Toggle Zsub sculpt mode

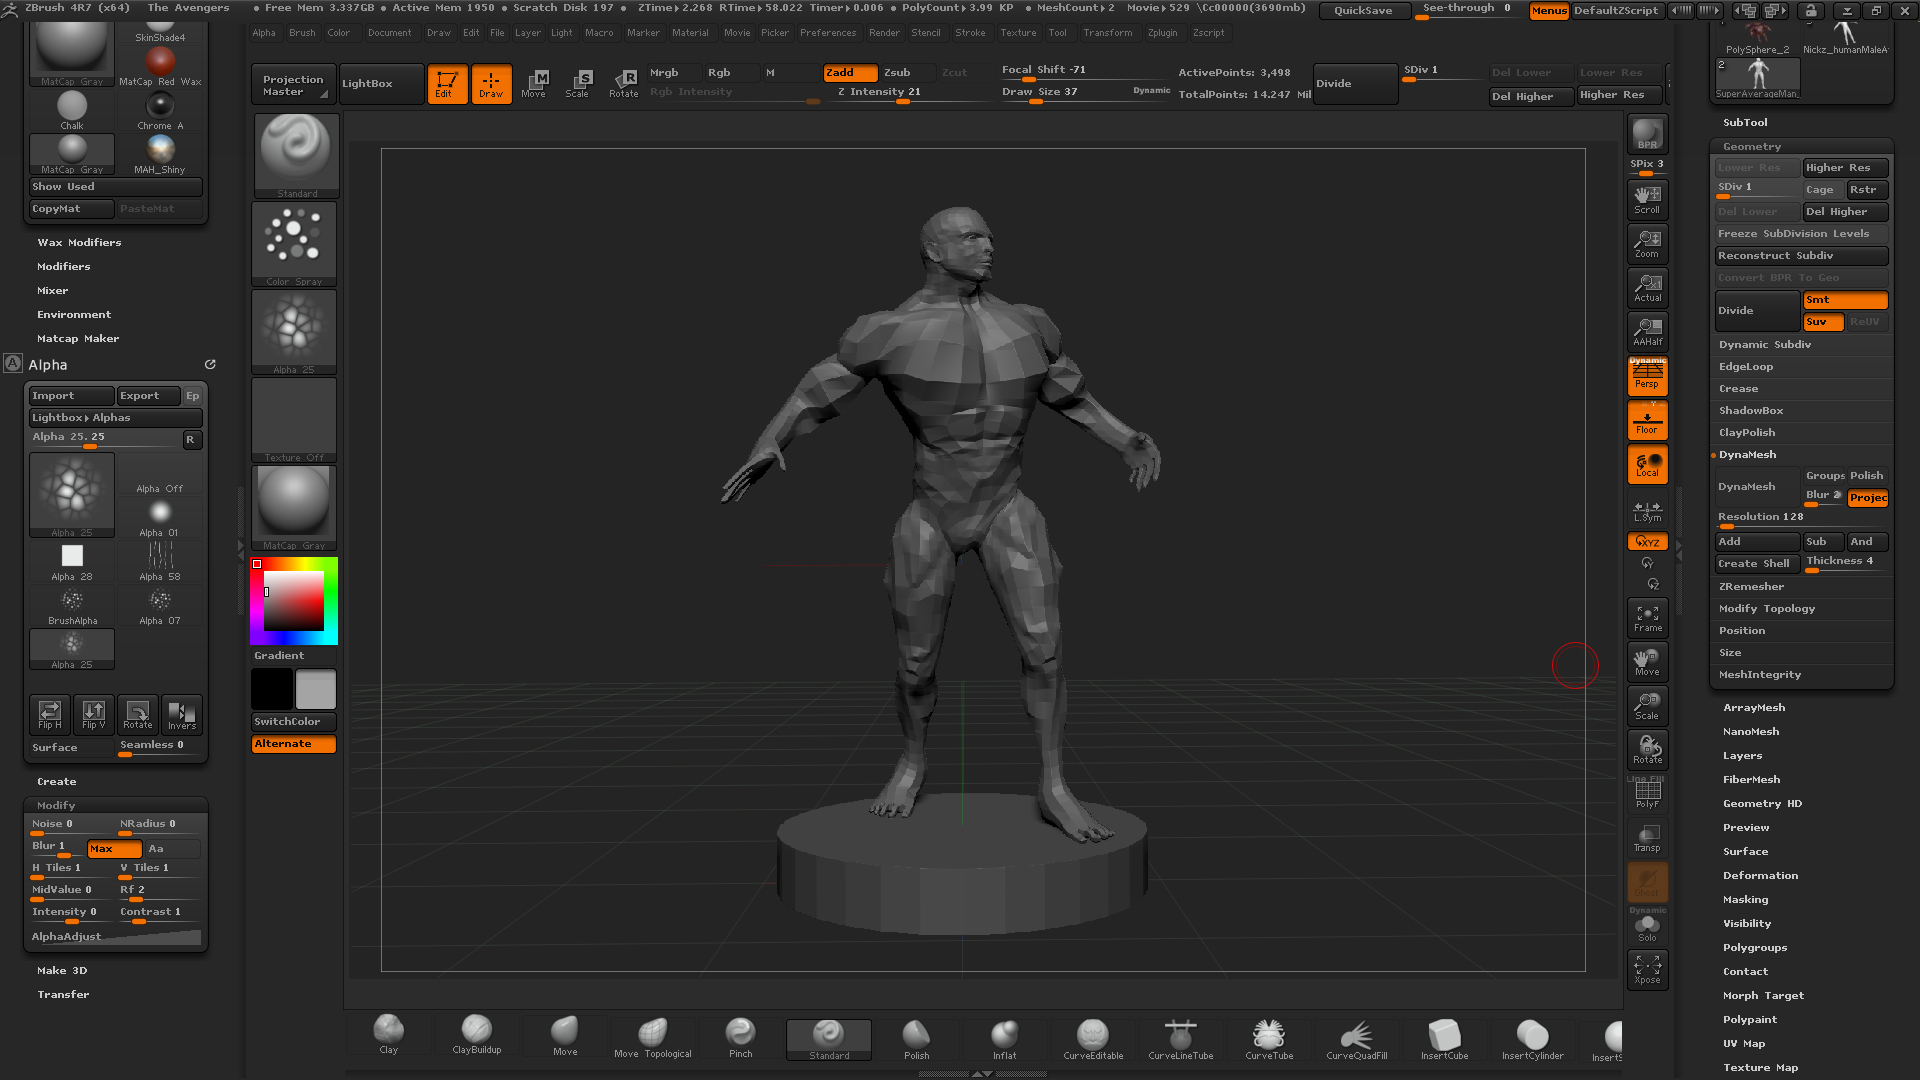[x=907, y=73]
